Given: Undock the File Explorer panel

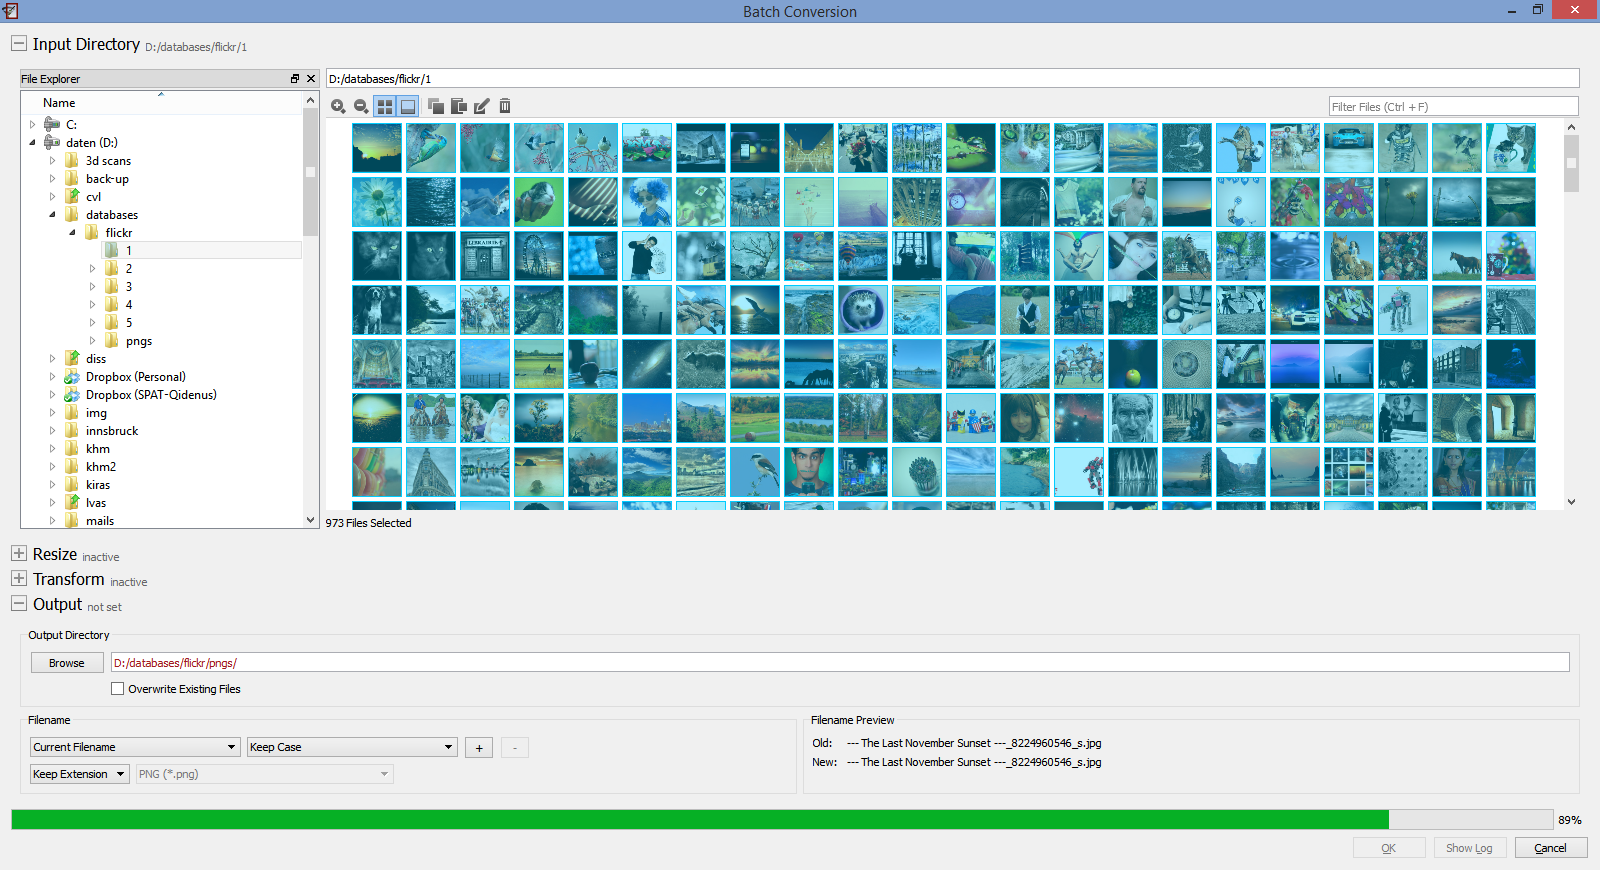Looking at the screenshot, I should (x=295, y=79).
